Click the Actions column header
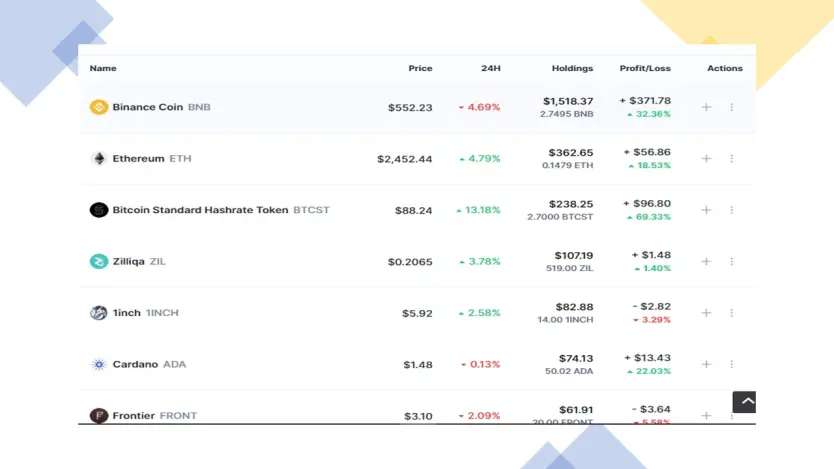The image size is (834, 469). tap(724, 68)
